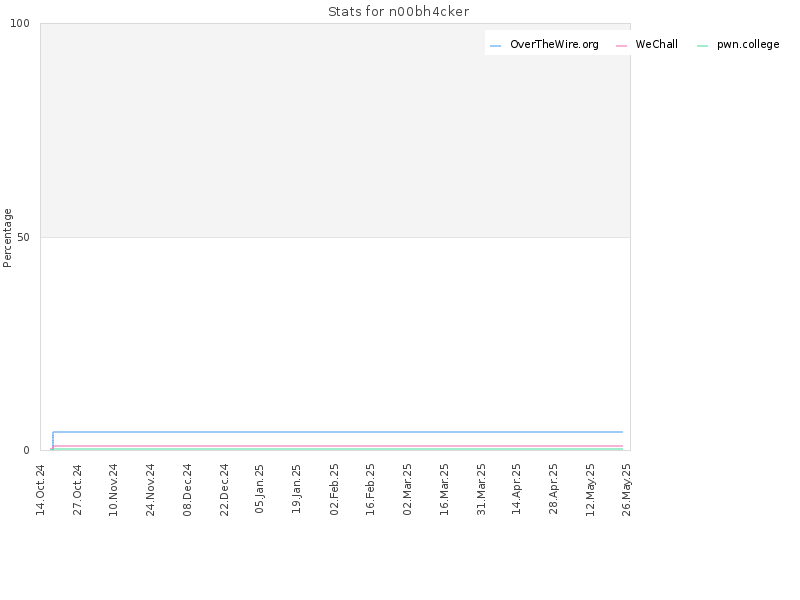800x600 pixels.
Task: Click the WeChall legend label
Action: pos(656,44)
